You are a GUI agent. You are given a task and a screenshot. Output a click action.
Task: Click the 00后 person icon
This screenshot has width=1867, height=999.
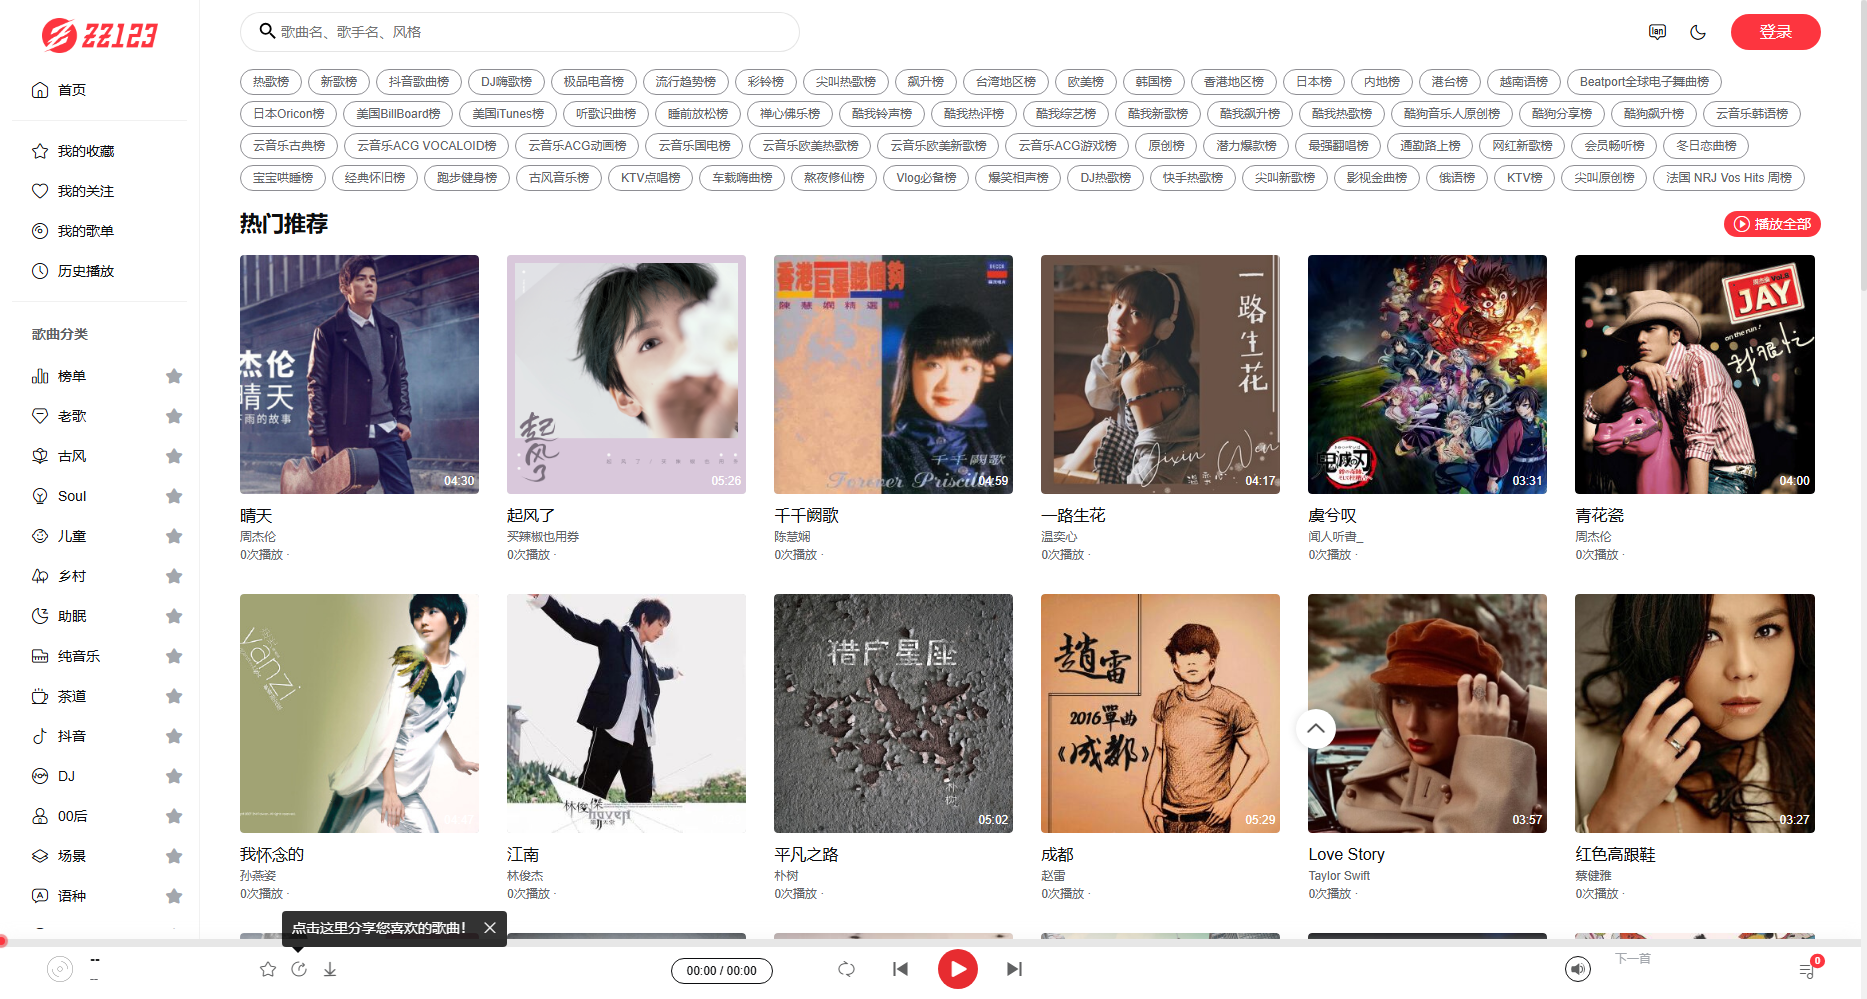[x=40, y=816]
